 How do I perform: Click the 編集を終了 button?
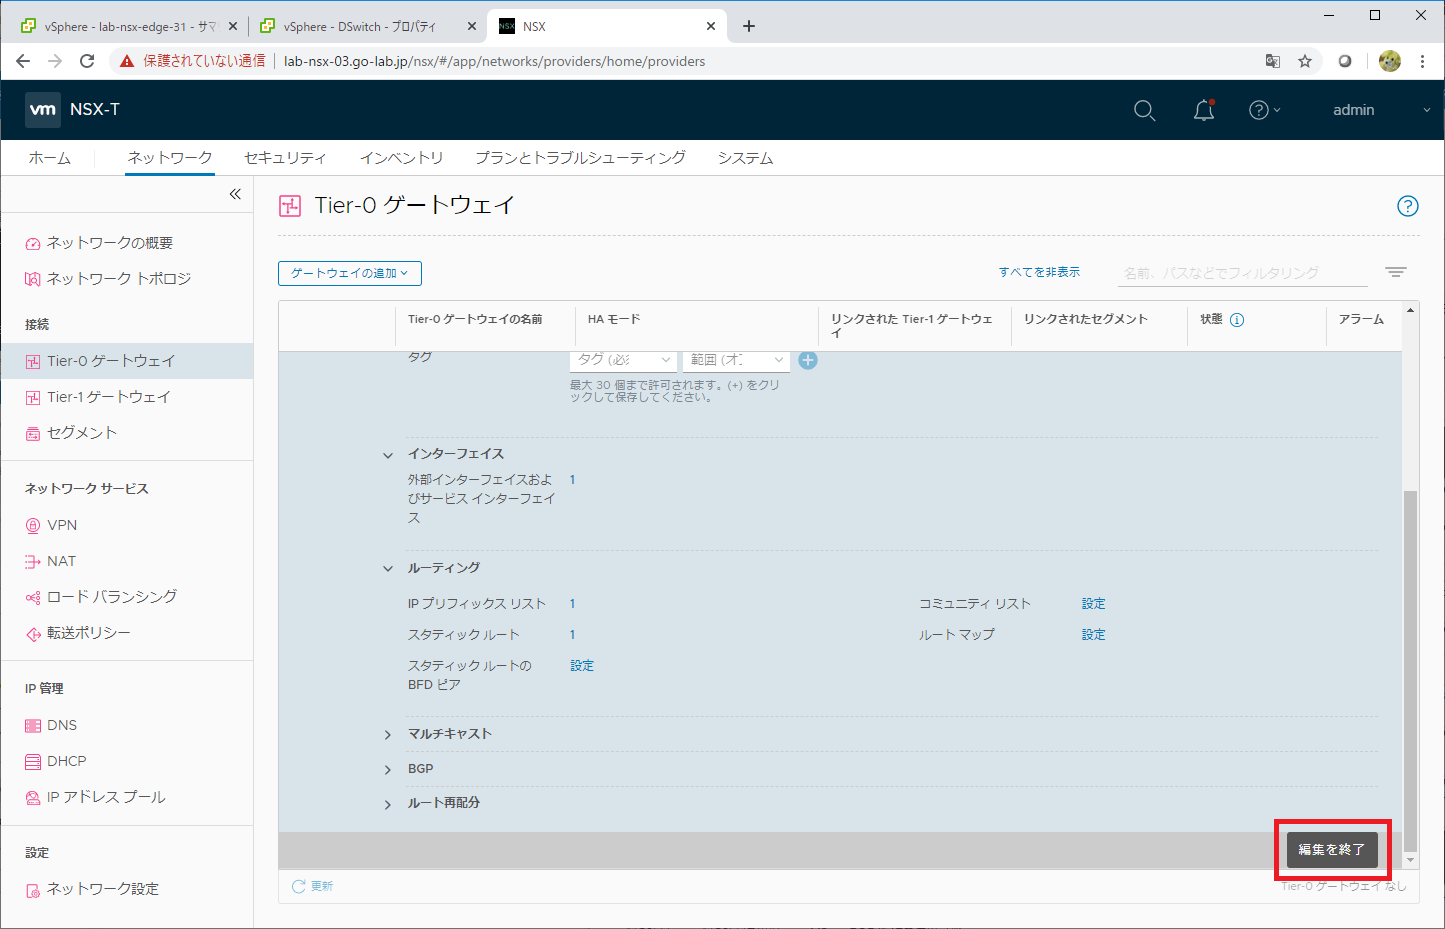1332,850
